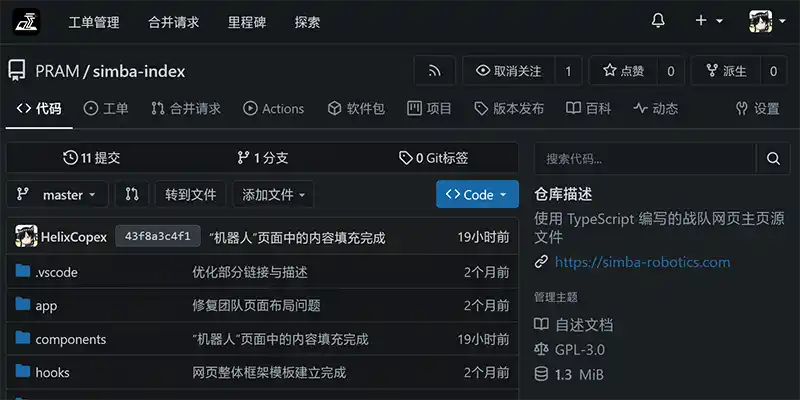Click the site logo in the top-left corner
This screenshot has width=800, height=400.
27,22
